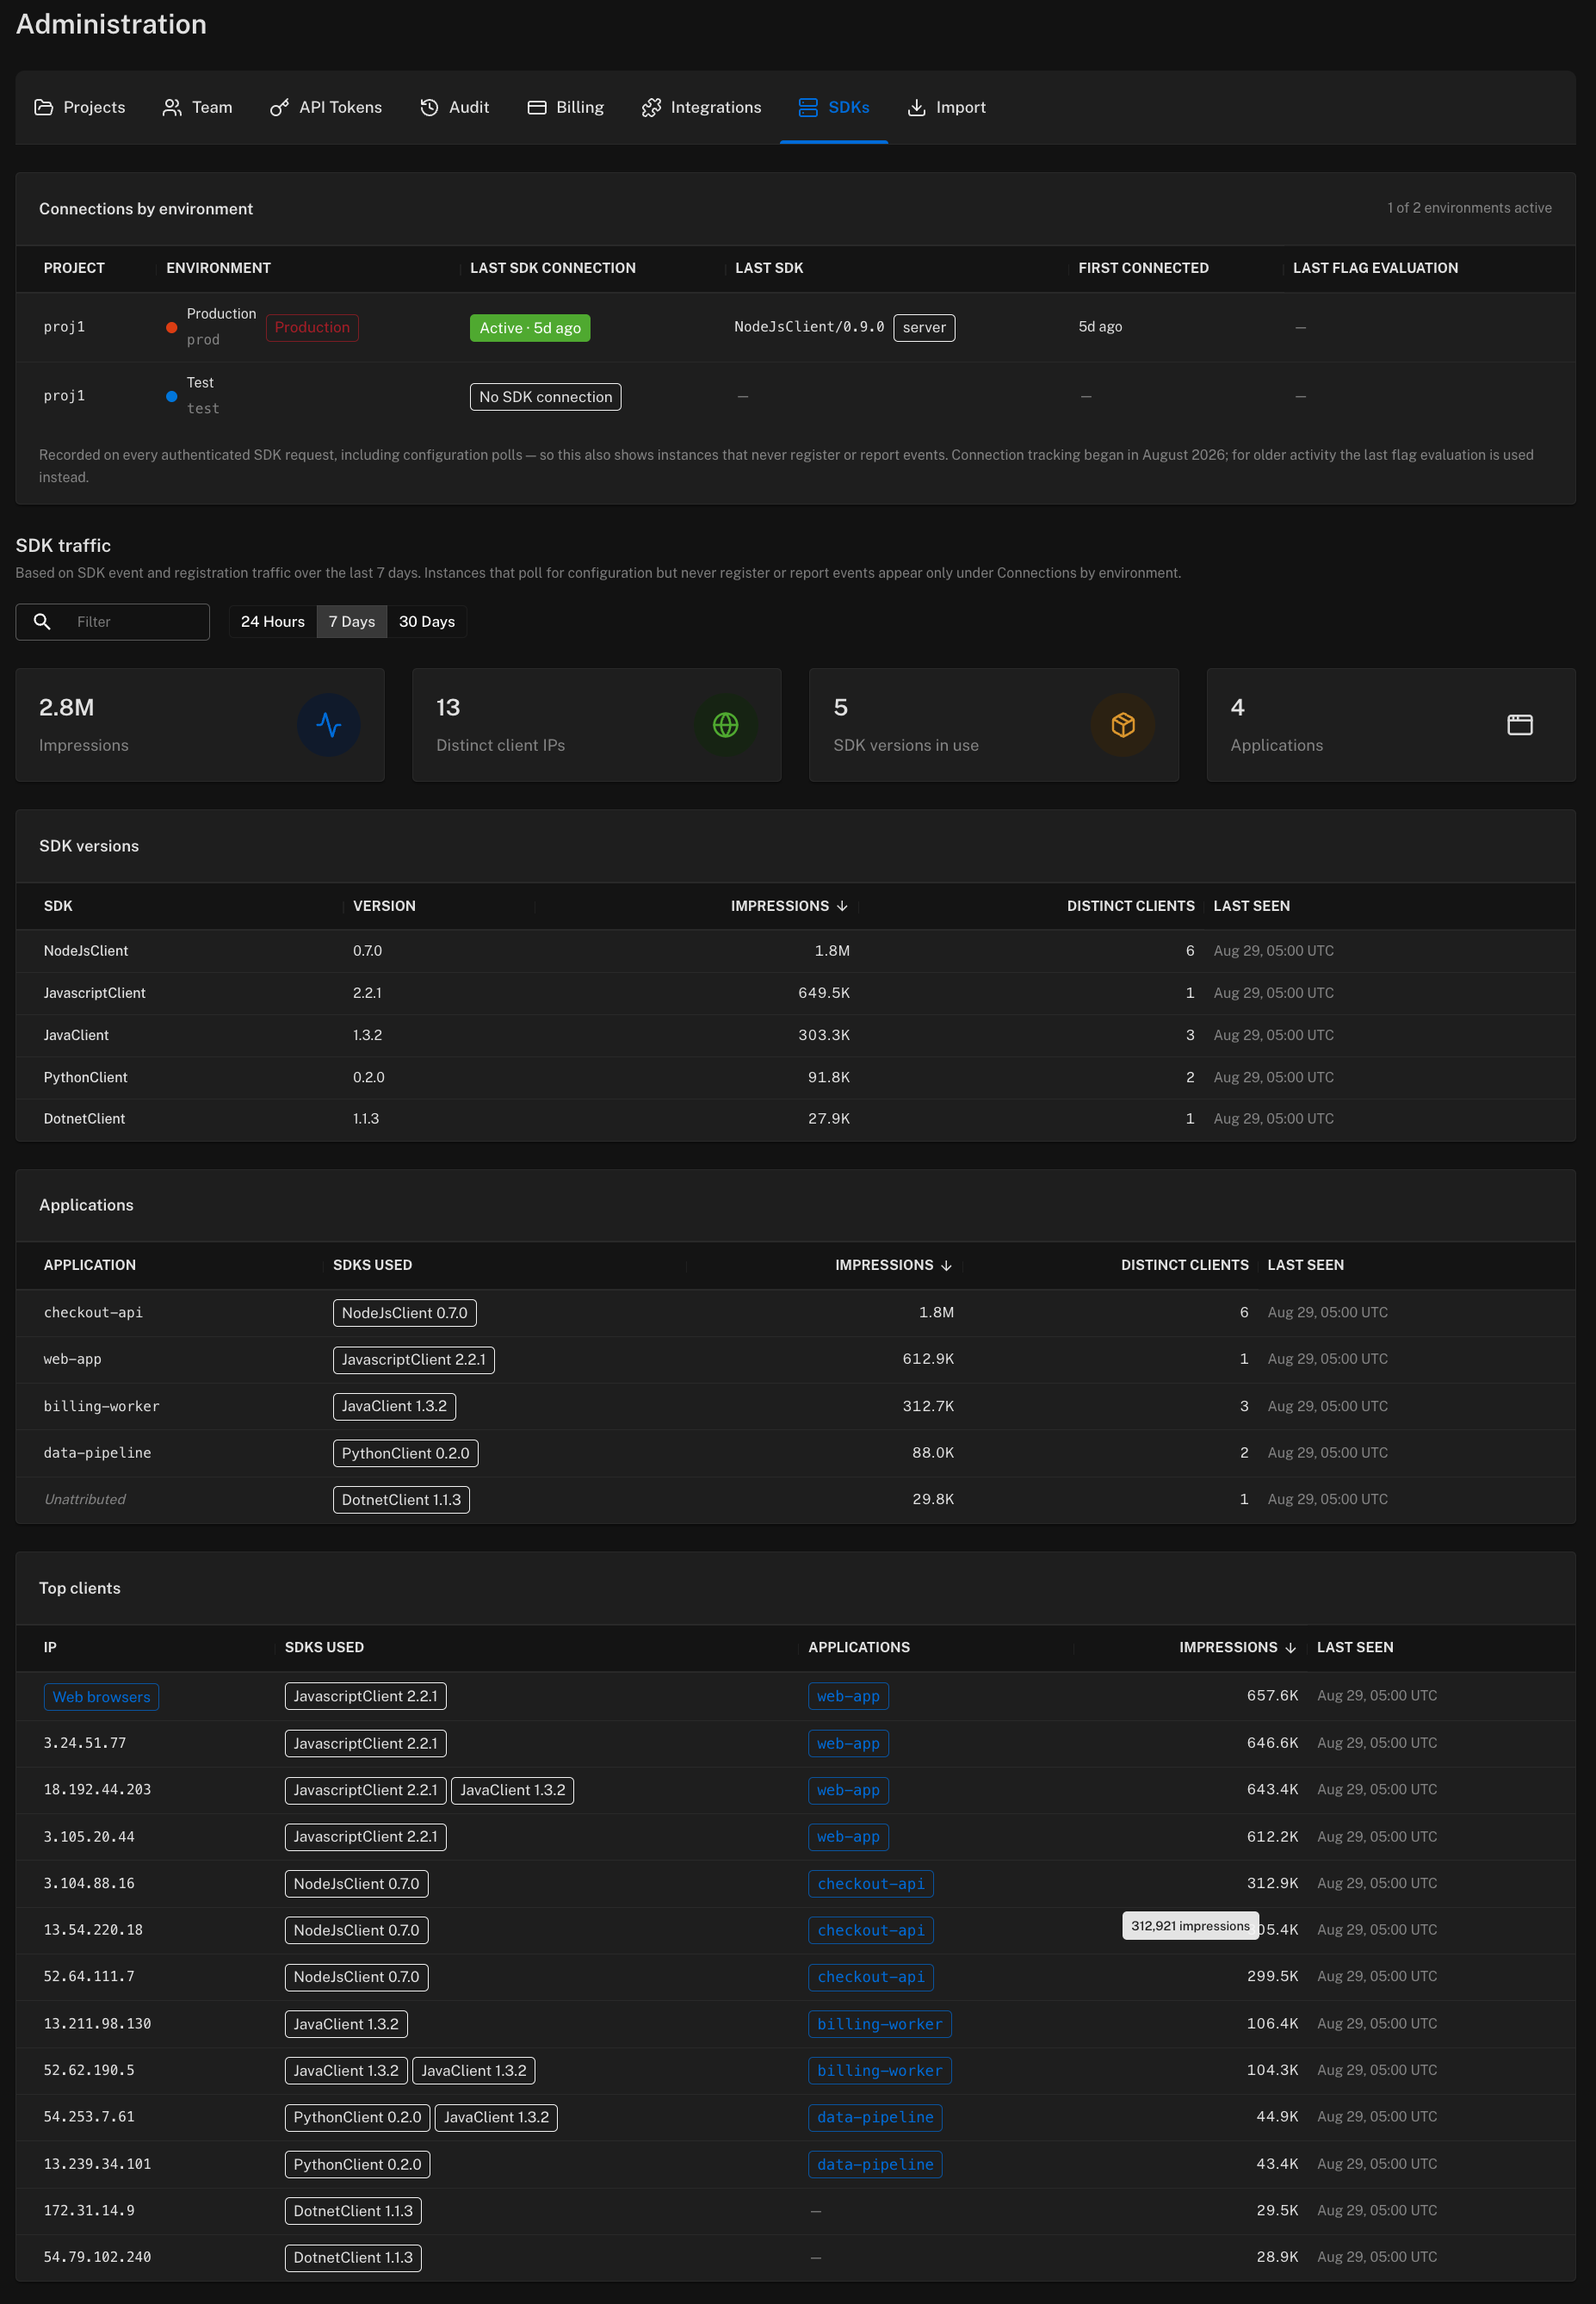This screenshot has height=2304, width=1596.
Task: Open checkout-api link in the 3.104.88.16 row
Action: tap(871, 1883)
